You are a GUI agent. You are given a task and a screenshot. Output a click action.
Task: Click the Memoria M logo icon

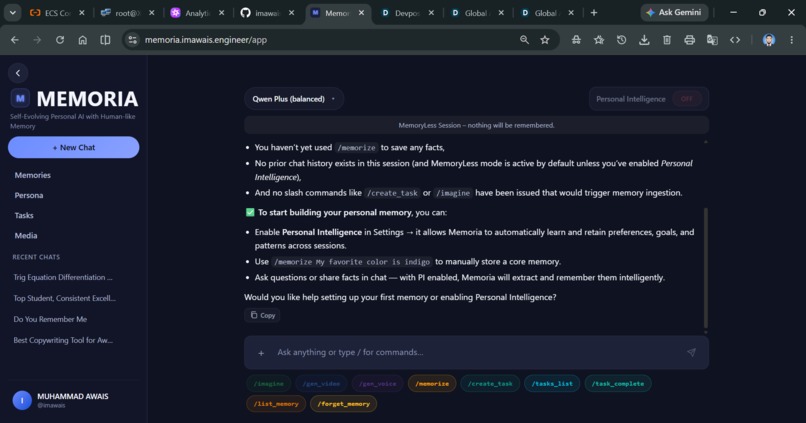click(x=20, y=98)
